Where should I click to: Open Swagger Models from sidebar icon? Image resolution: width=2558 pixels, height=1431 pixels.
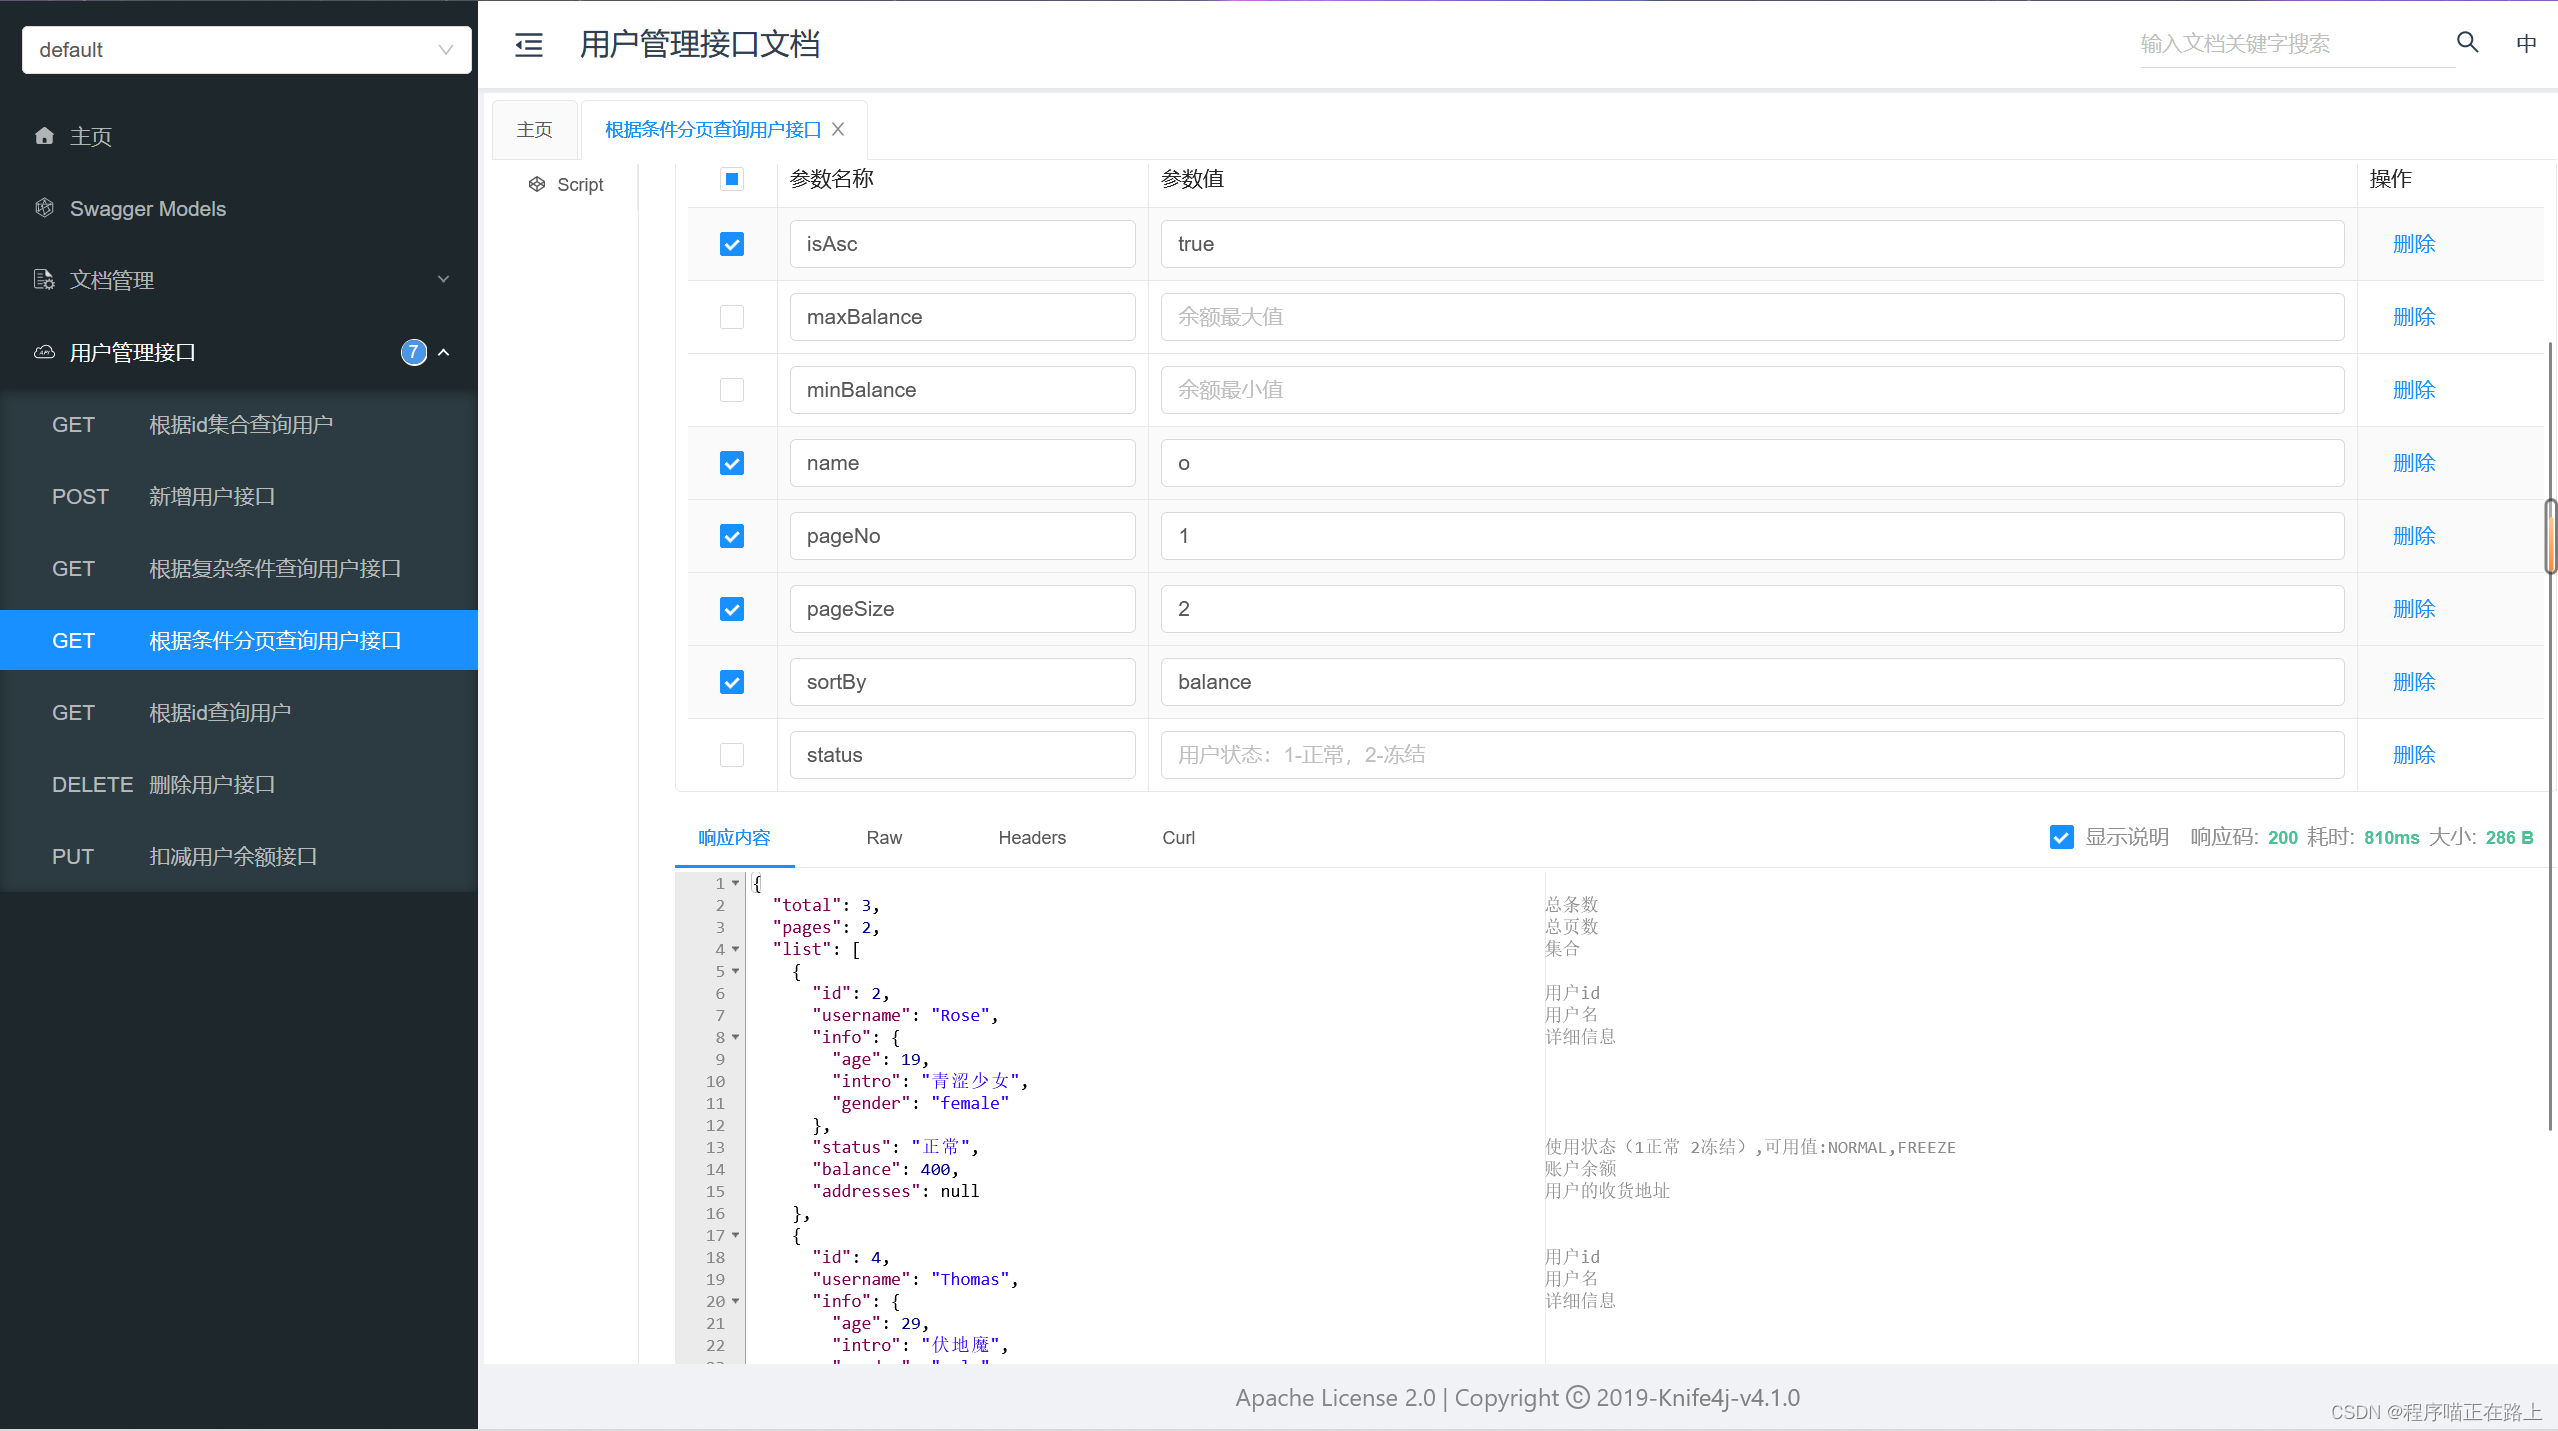pyautogui.click(x=44, y=208)
